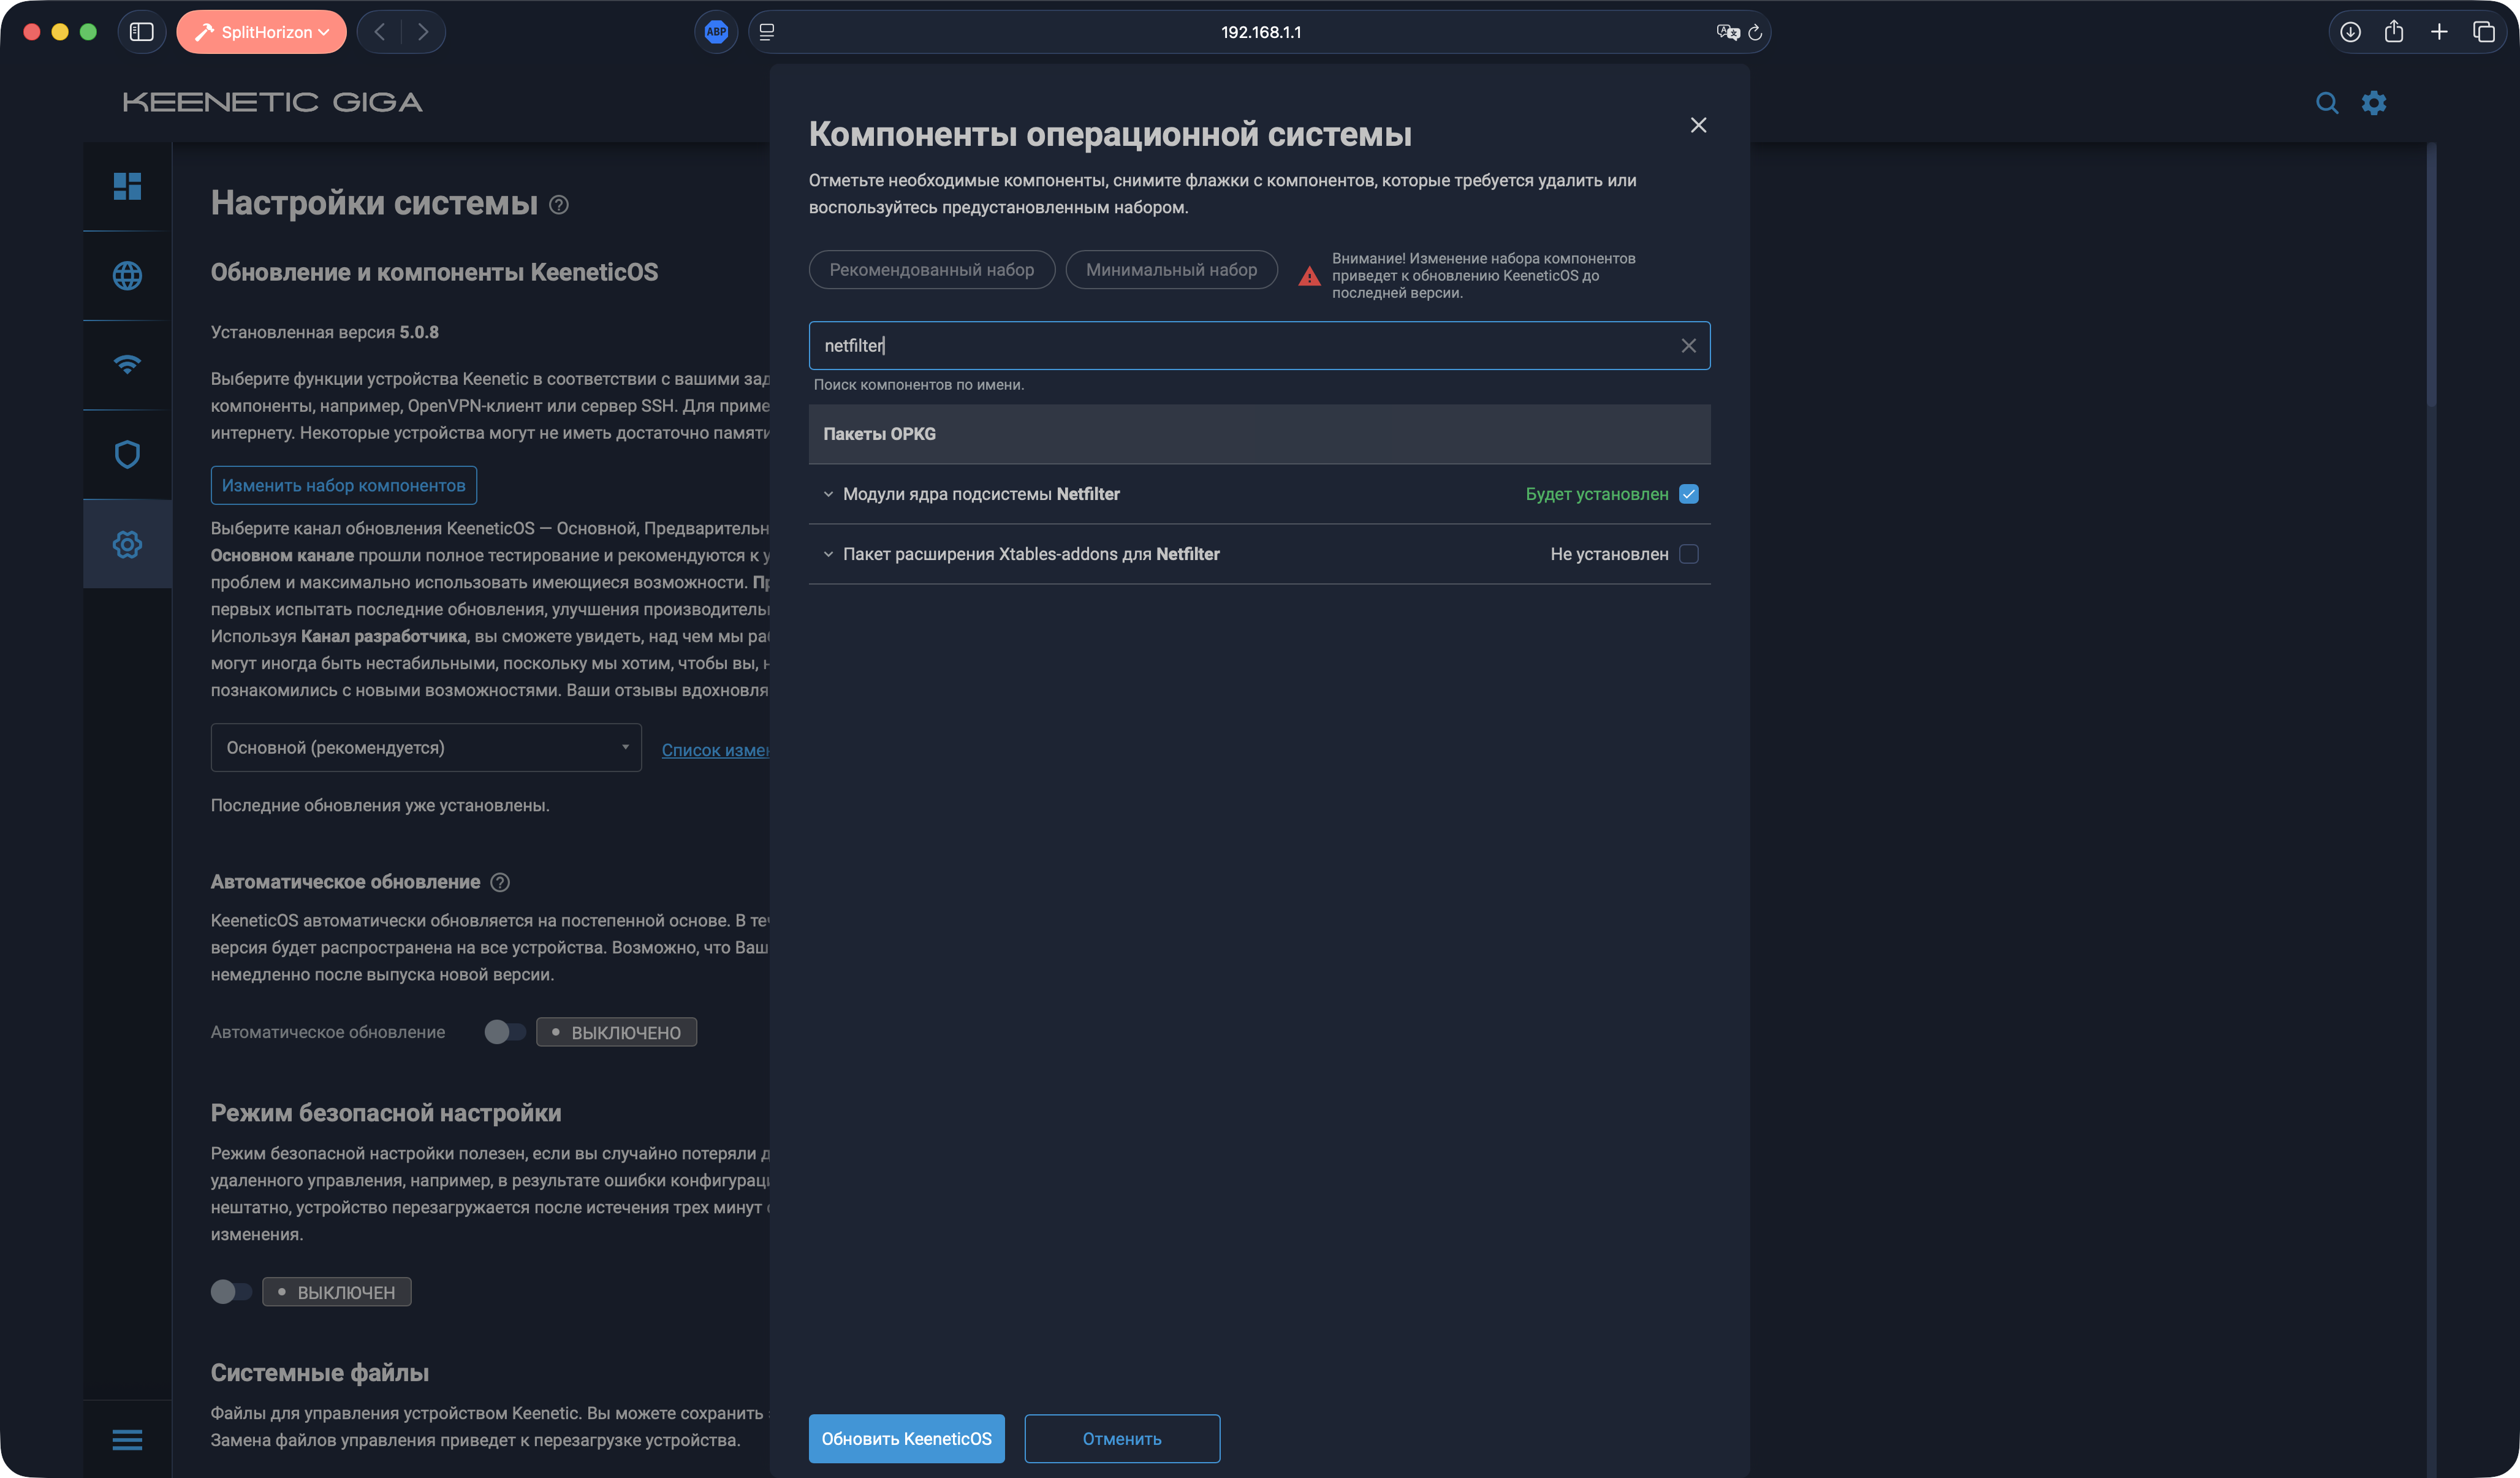Click the Не установлен status text
Image resolution: width=2520 pixels, height=1478 pixels.
click(1609, 554)
